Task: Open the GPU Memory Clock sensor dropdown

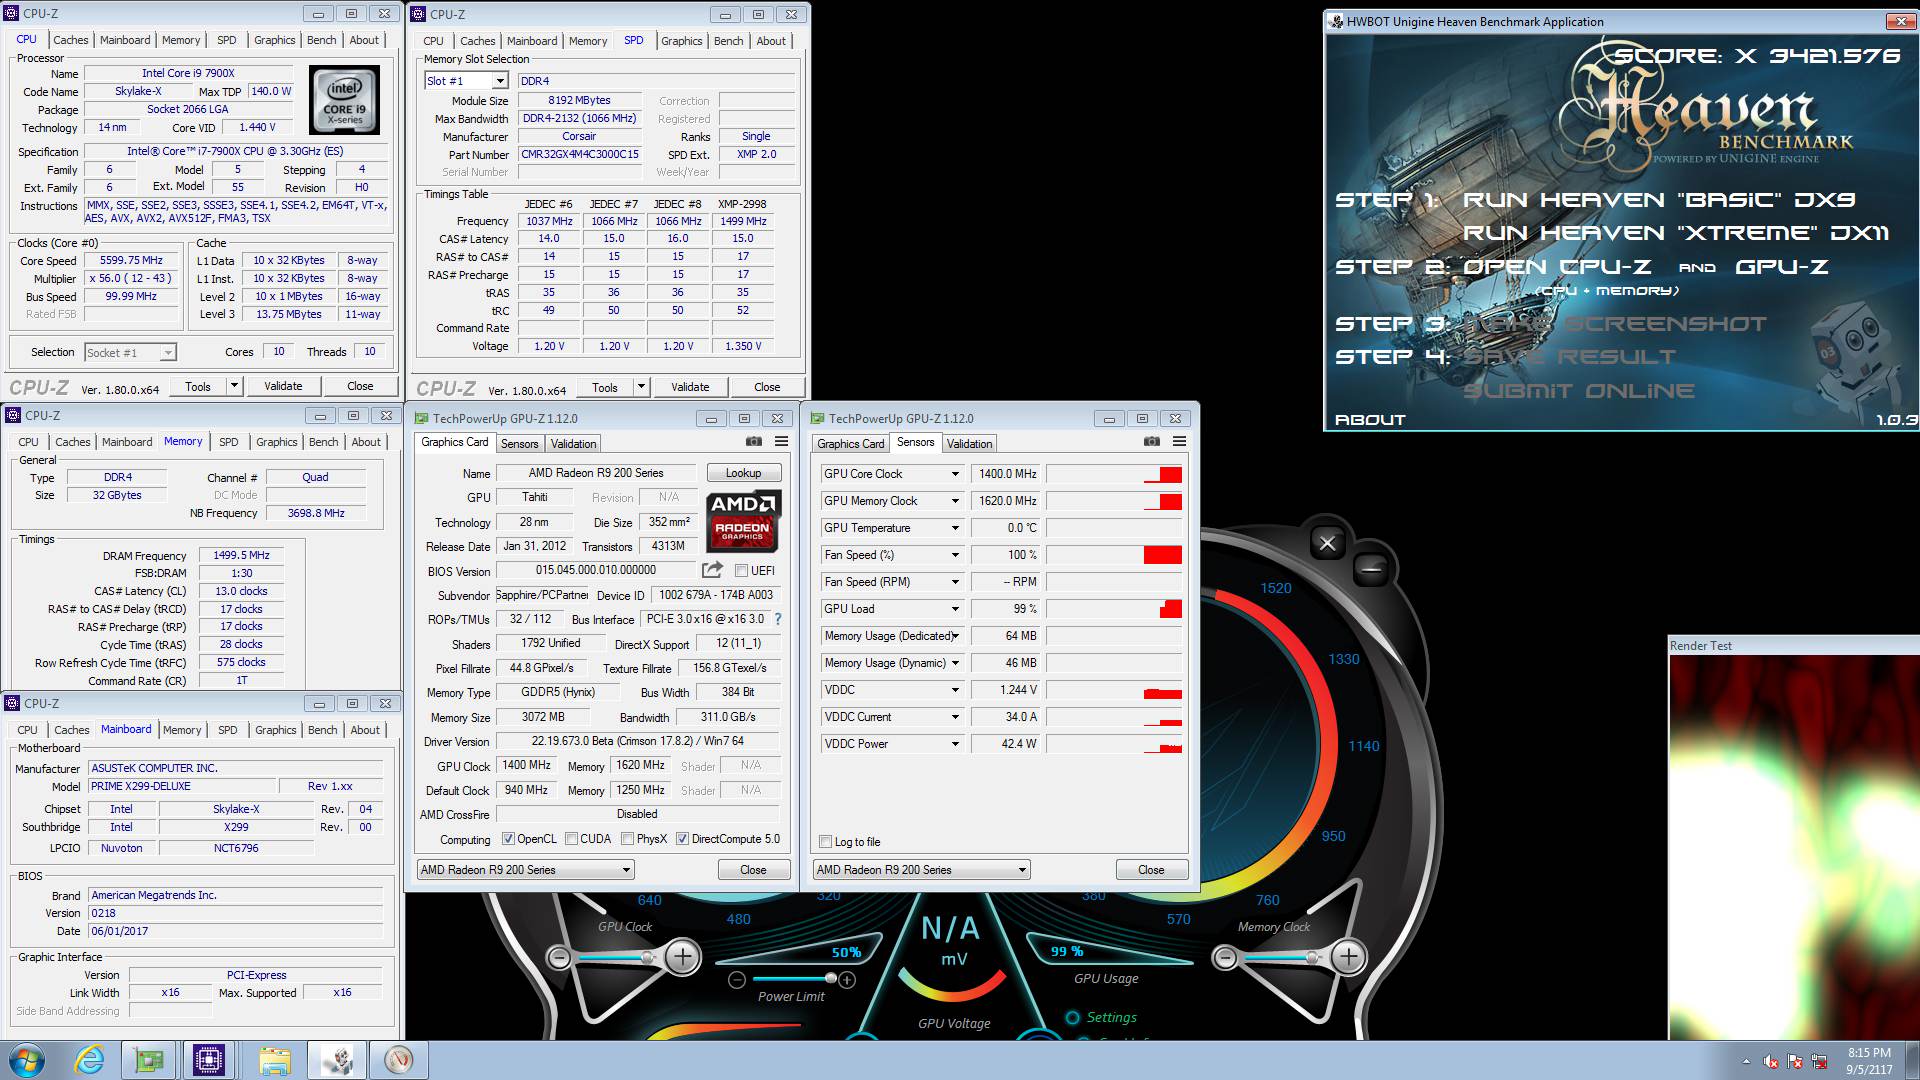Action: [954, 501]
